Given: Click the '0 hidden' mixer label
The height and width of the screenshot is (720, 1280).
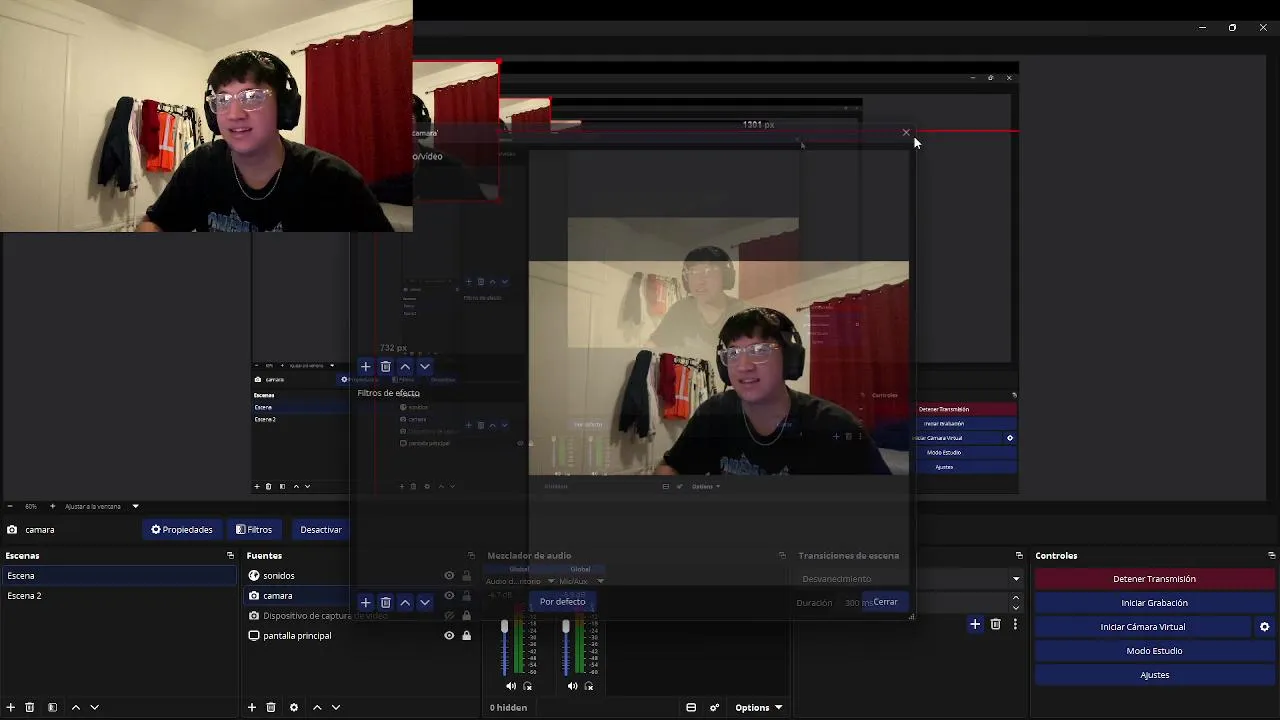Looking at the screenshot, I should pos(508,708).
